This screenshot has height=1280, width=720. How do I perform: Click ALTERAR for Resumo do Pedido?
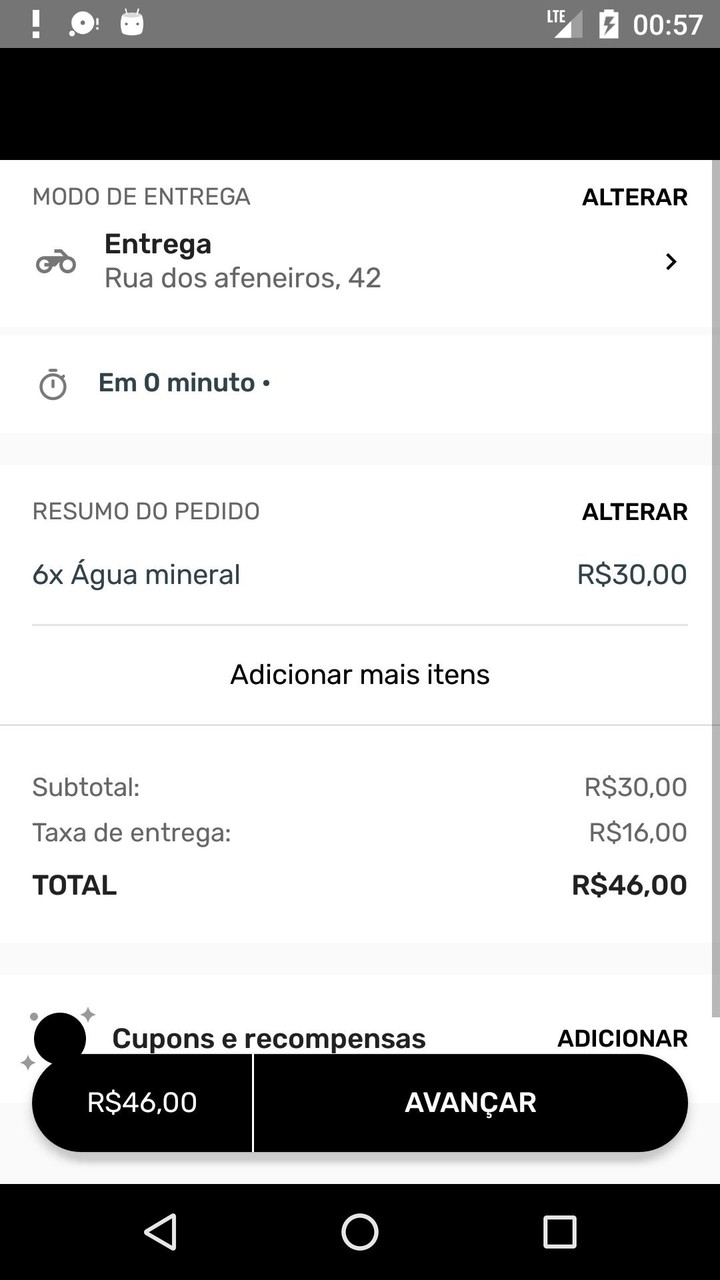coord(634,512)
